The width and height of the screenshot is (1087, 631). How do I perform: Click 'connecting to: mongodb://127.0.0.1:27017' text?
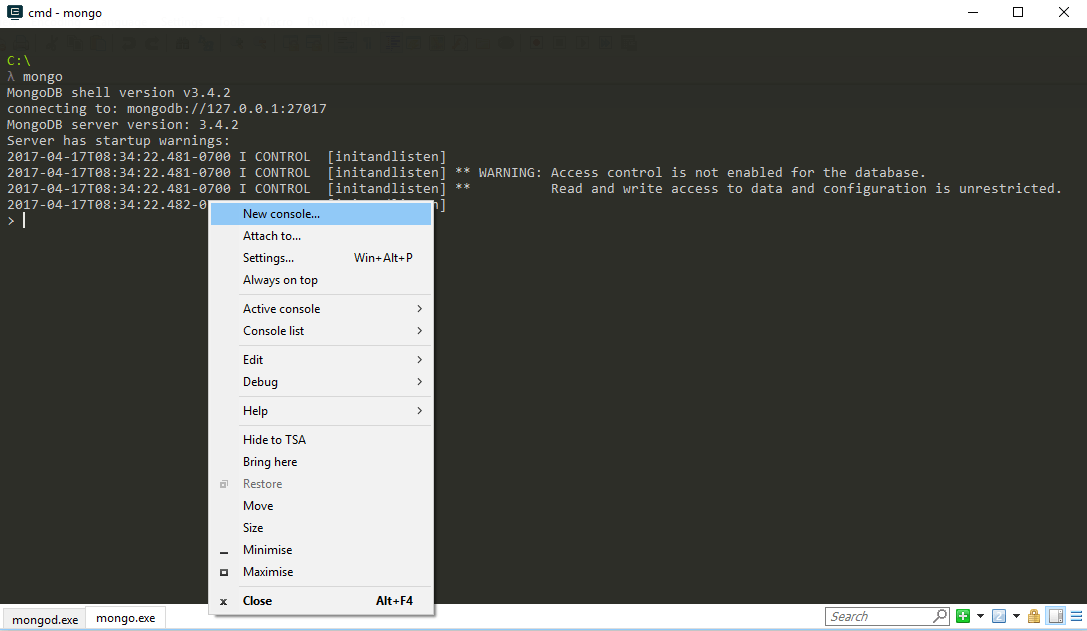pos(166,108)
